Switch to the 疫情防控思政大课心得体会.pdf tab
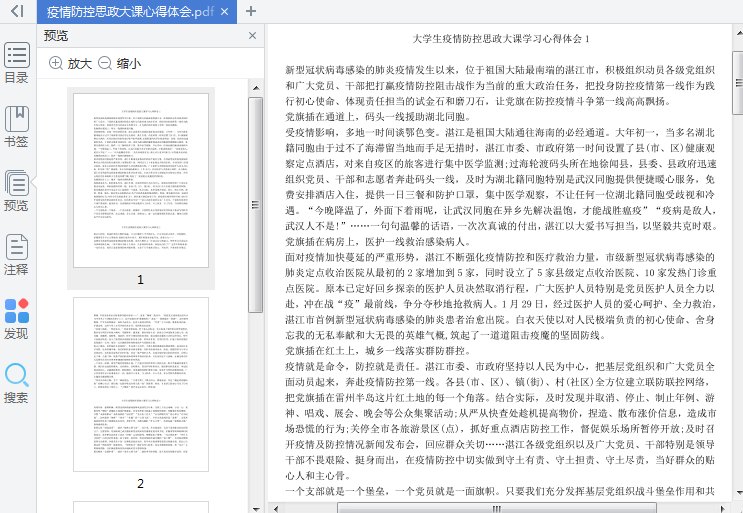Viewport: 743px width, 513px height. 130,11
